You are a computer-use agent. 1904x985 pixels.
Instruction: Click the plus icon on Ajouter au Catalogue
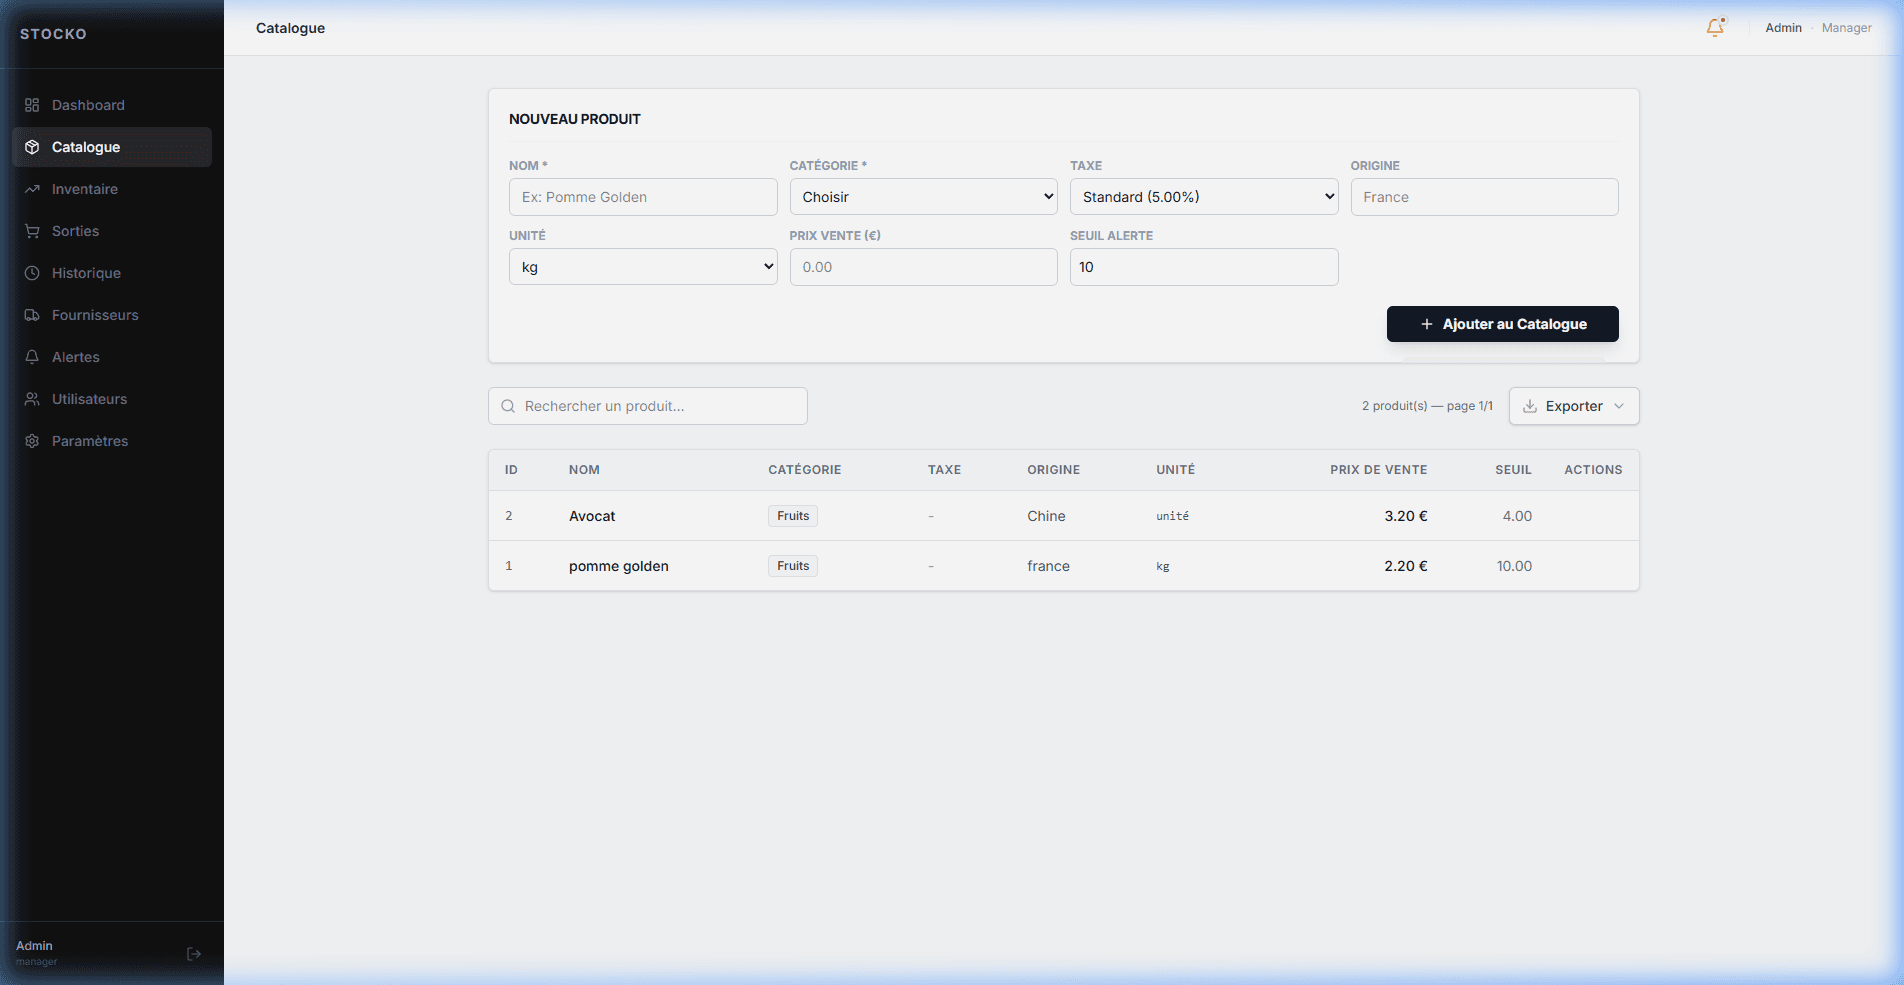click(1427, 324)
